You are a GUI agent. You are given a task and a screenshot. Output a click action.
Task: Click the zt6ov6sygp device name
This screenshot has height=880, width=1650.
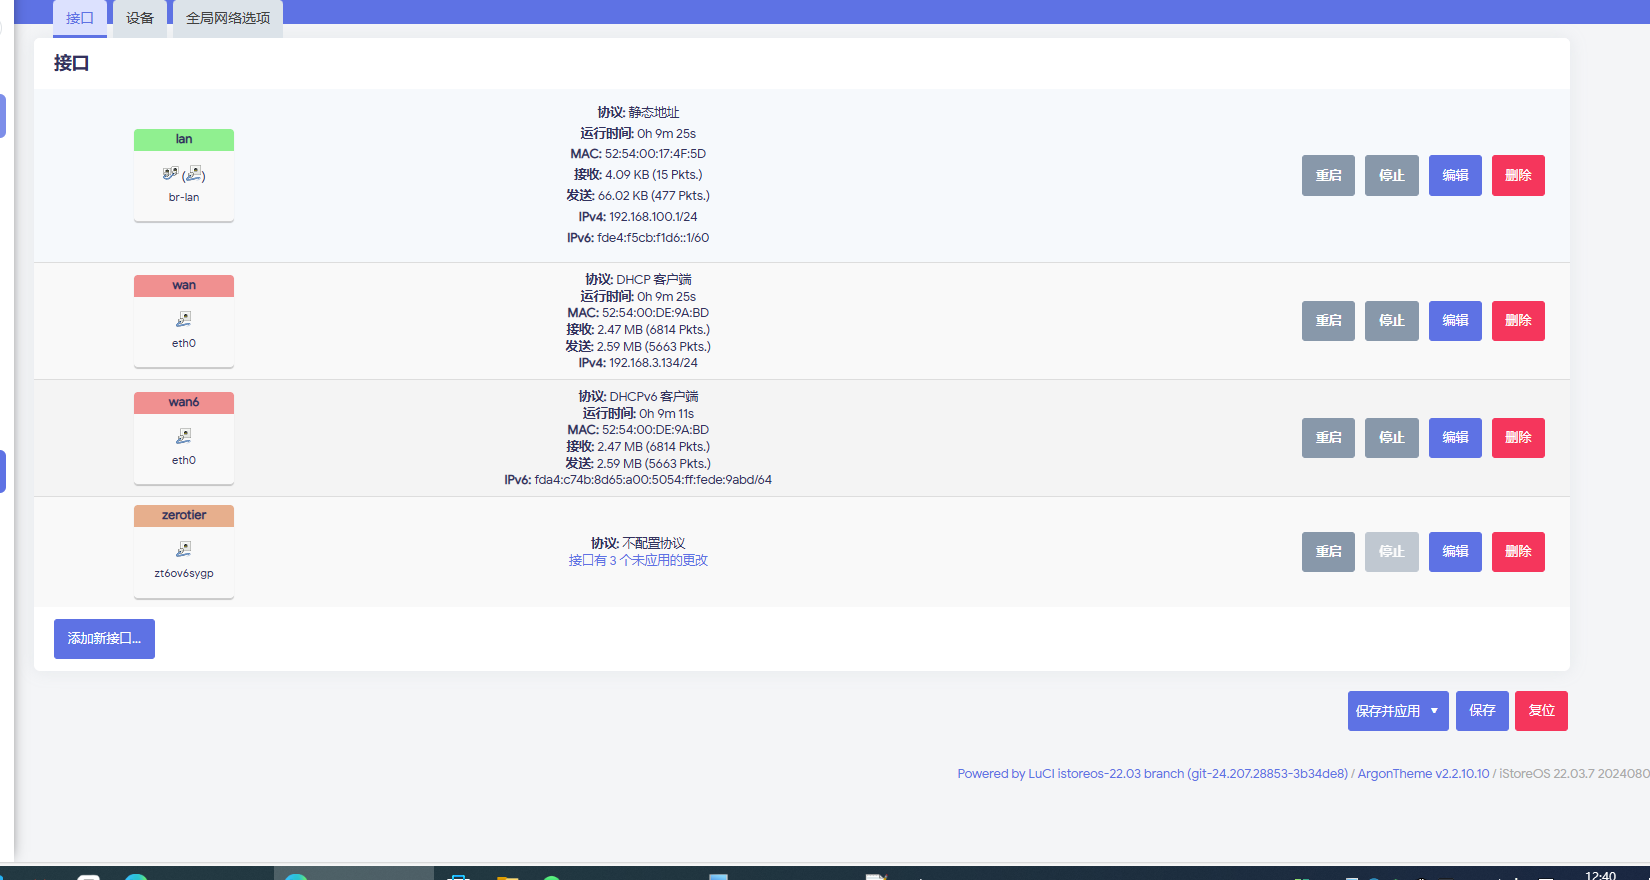[184, 574]
